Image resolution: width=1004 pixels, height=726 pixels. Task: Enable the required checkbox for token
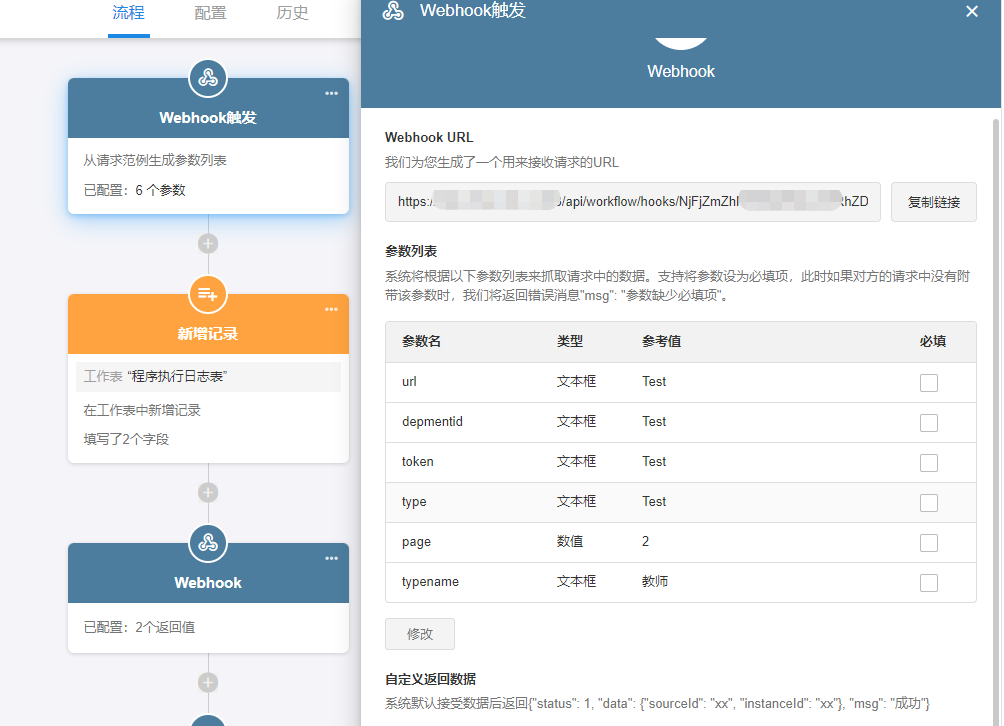[x=929, y=462]
